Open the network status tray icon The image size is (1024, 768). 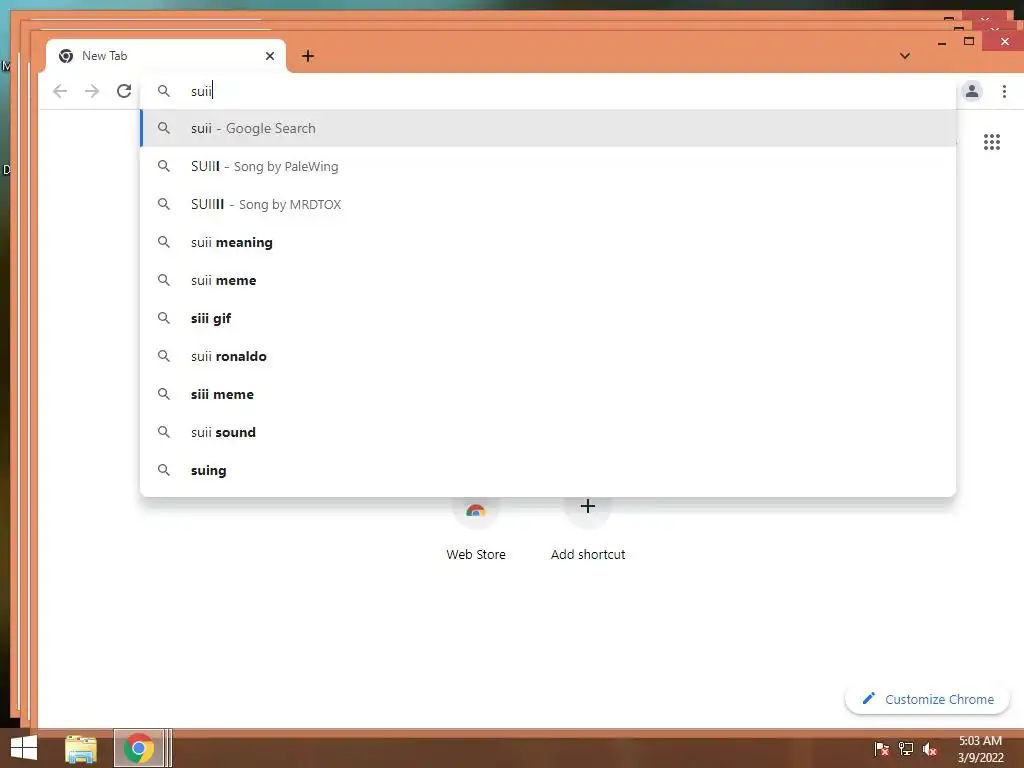(x=906, y=748)
